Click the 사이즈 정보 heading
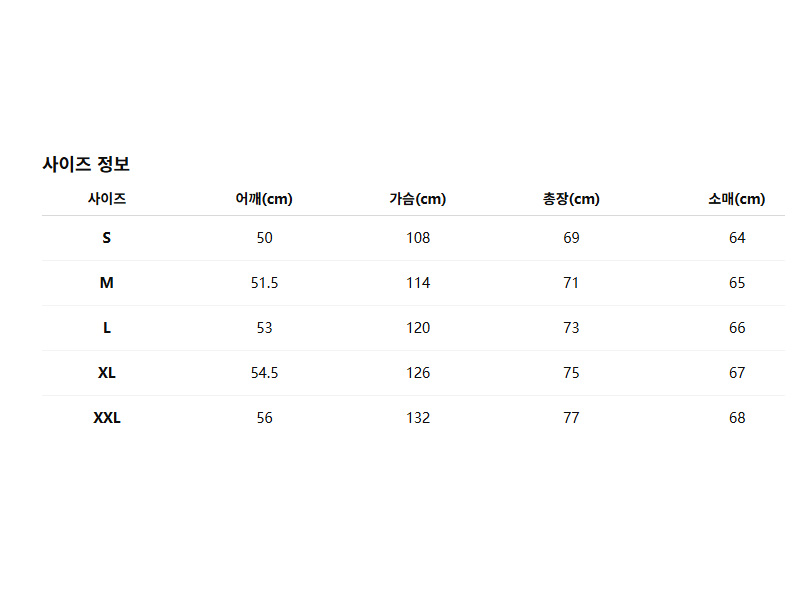 click(86, 164)
